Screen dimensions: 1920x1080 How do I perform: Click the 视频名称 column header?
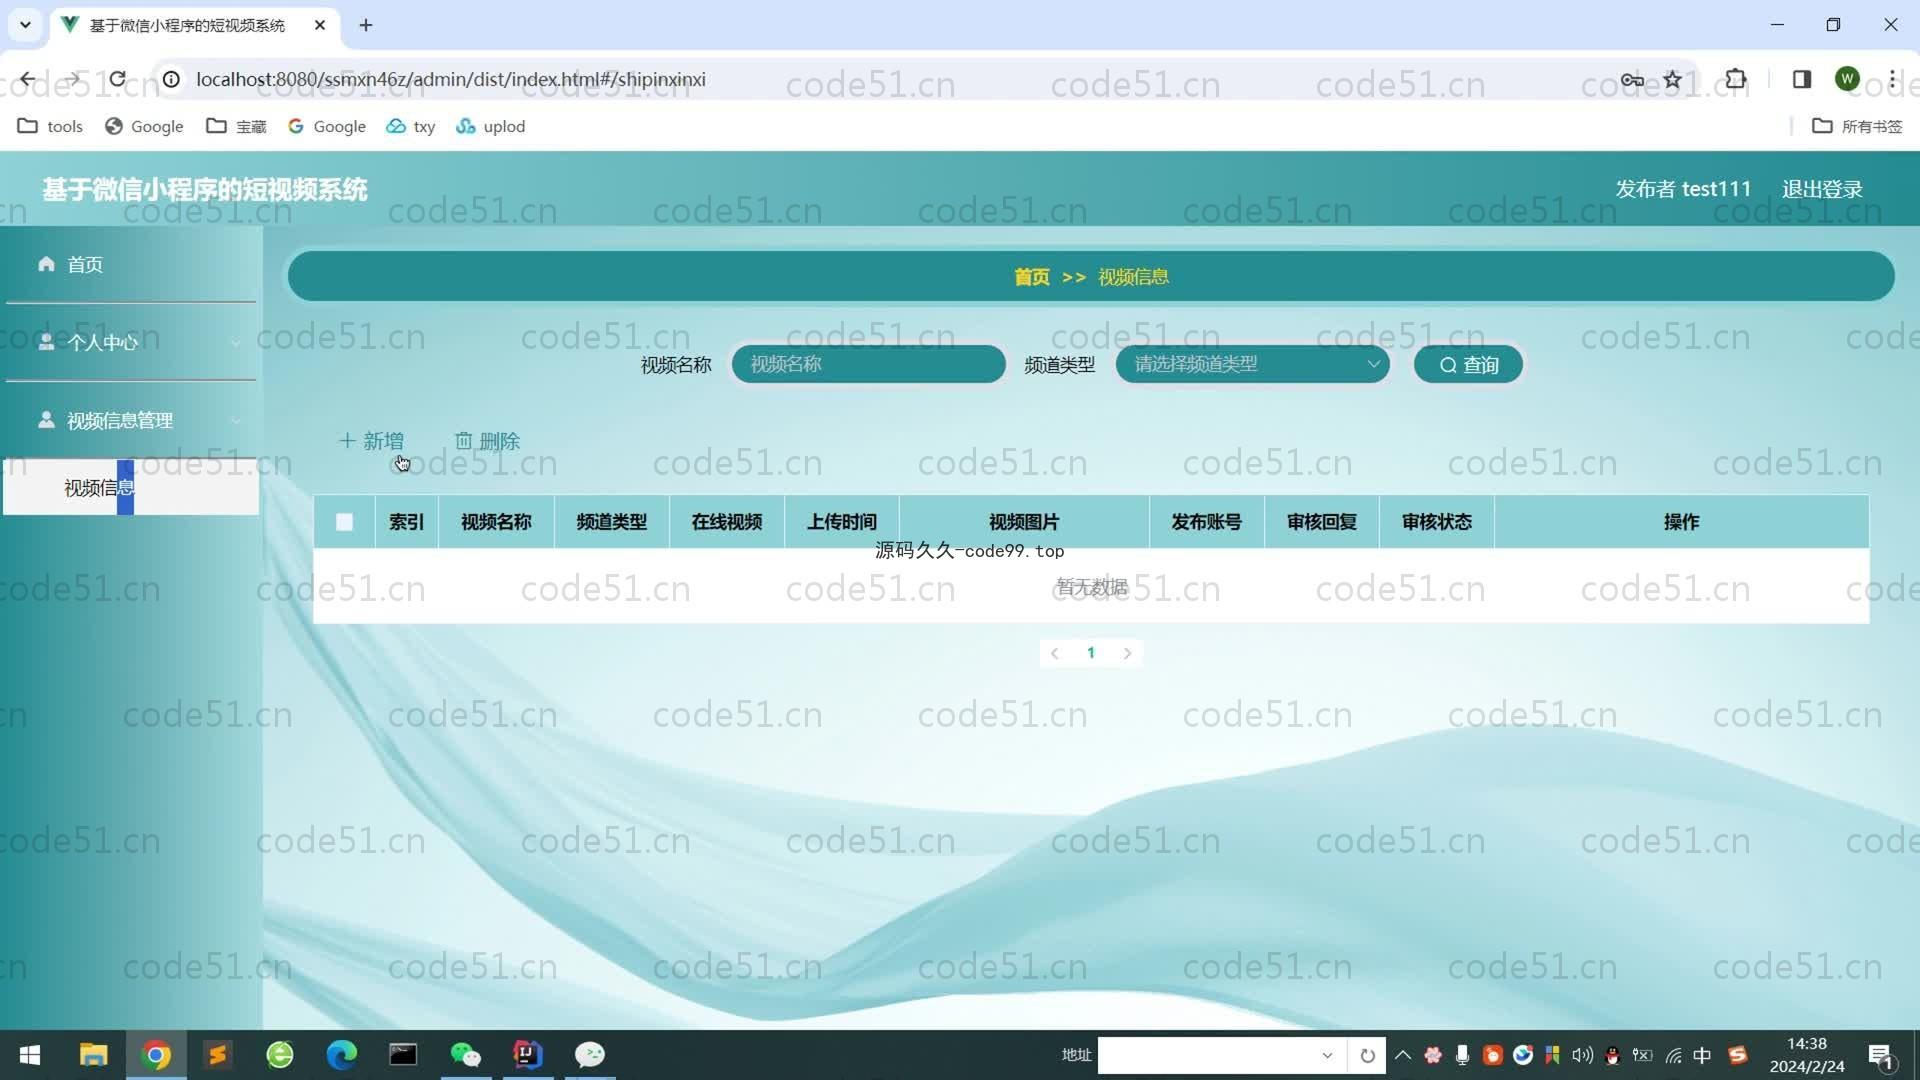pos(496,522)
